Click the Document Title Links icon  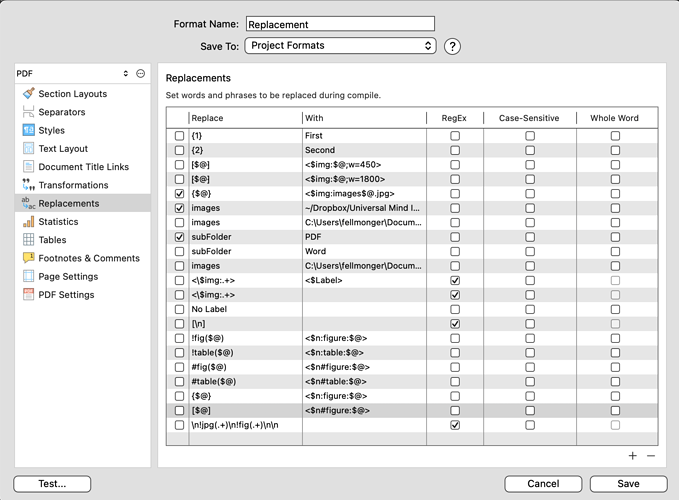[x=28, y=167]
